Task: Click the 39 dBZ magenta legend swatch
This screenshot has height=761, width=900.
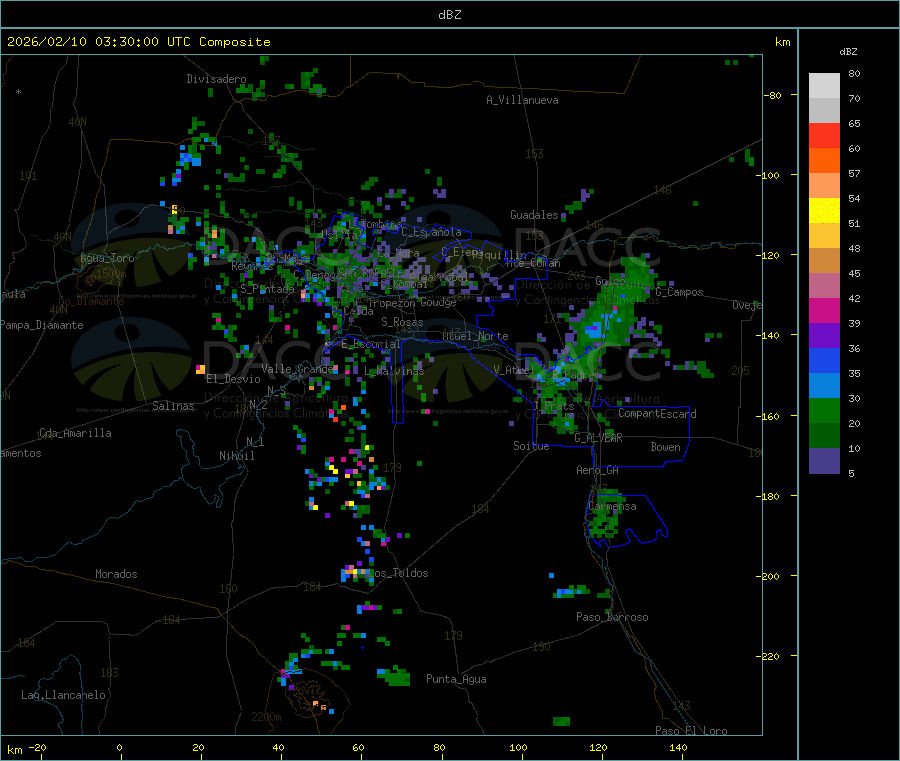Action: point(824,310)
